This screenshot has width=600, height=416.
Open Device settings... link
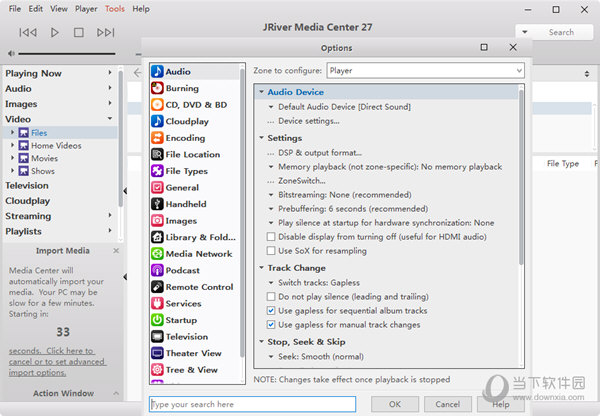coord(309,121)
